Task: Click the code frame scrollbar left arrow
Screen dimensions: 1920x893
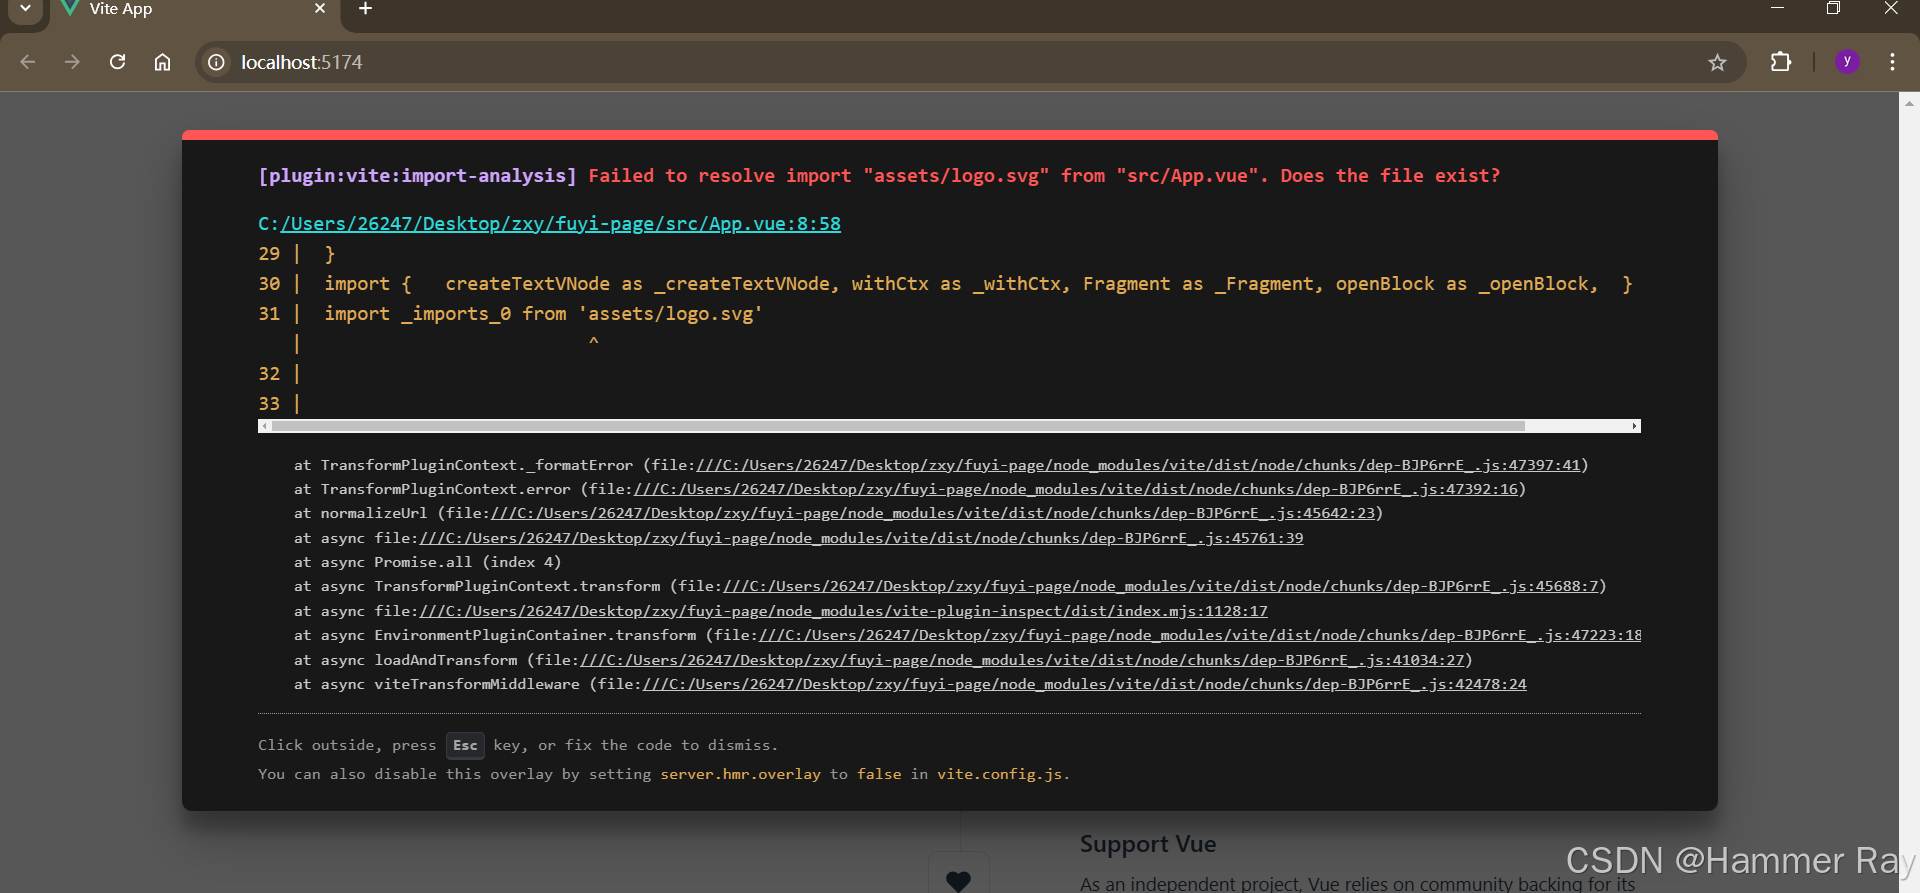Action: tap(264, 426)
